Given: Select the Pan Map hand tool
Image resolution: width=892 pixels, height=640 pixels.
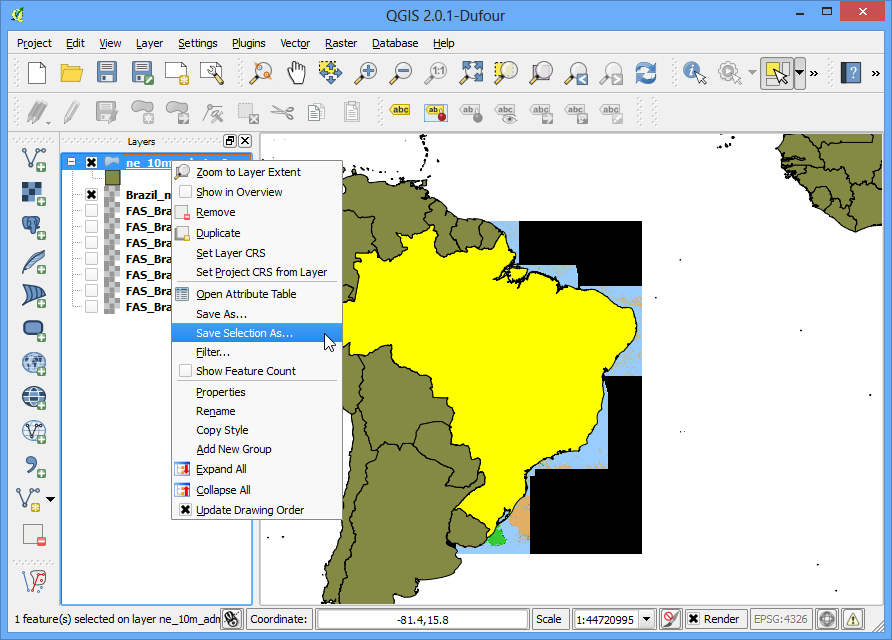Looking at the screenshot, I should click(296, 73).
